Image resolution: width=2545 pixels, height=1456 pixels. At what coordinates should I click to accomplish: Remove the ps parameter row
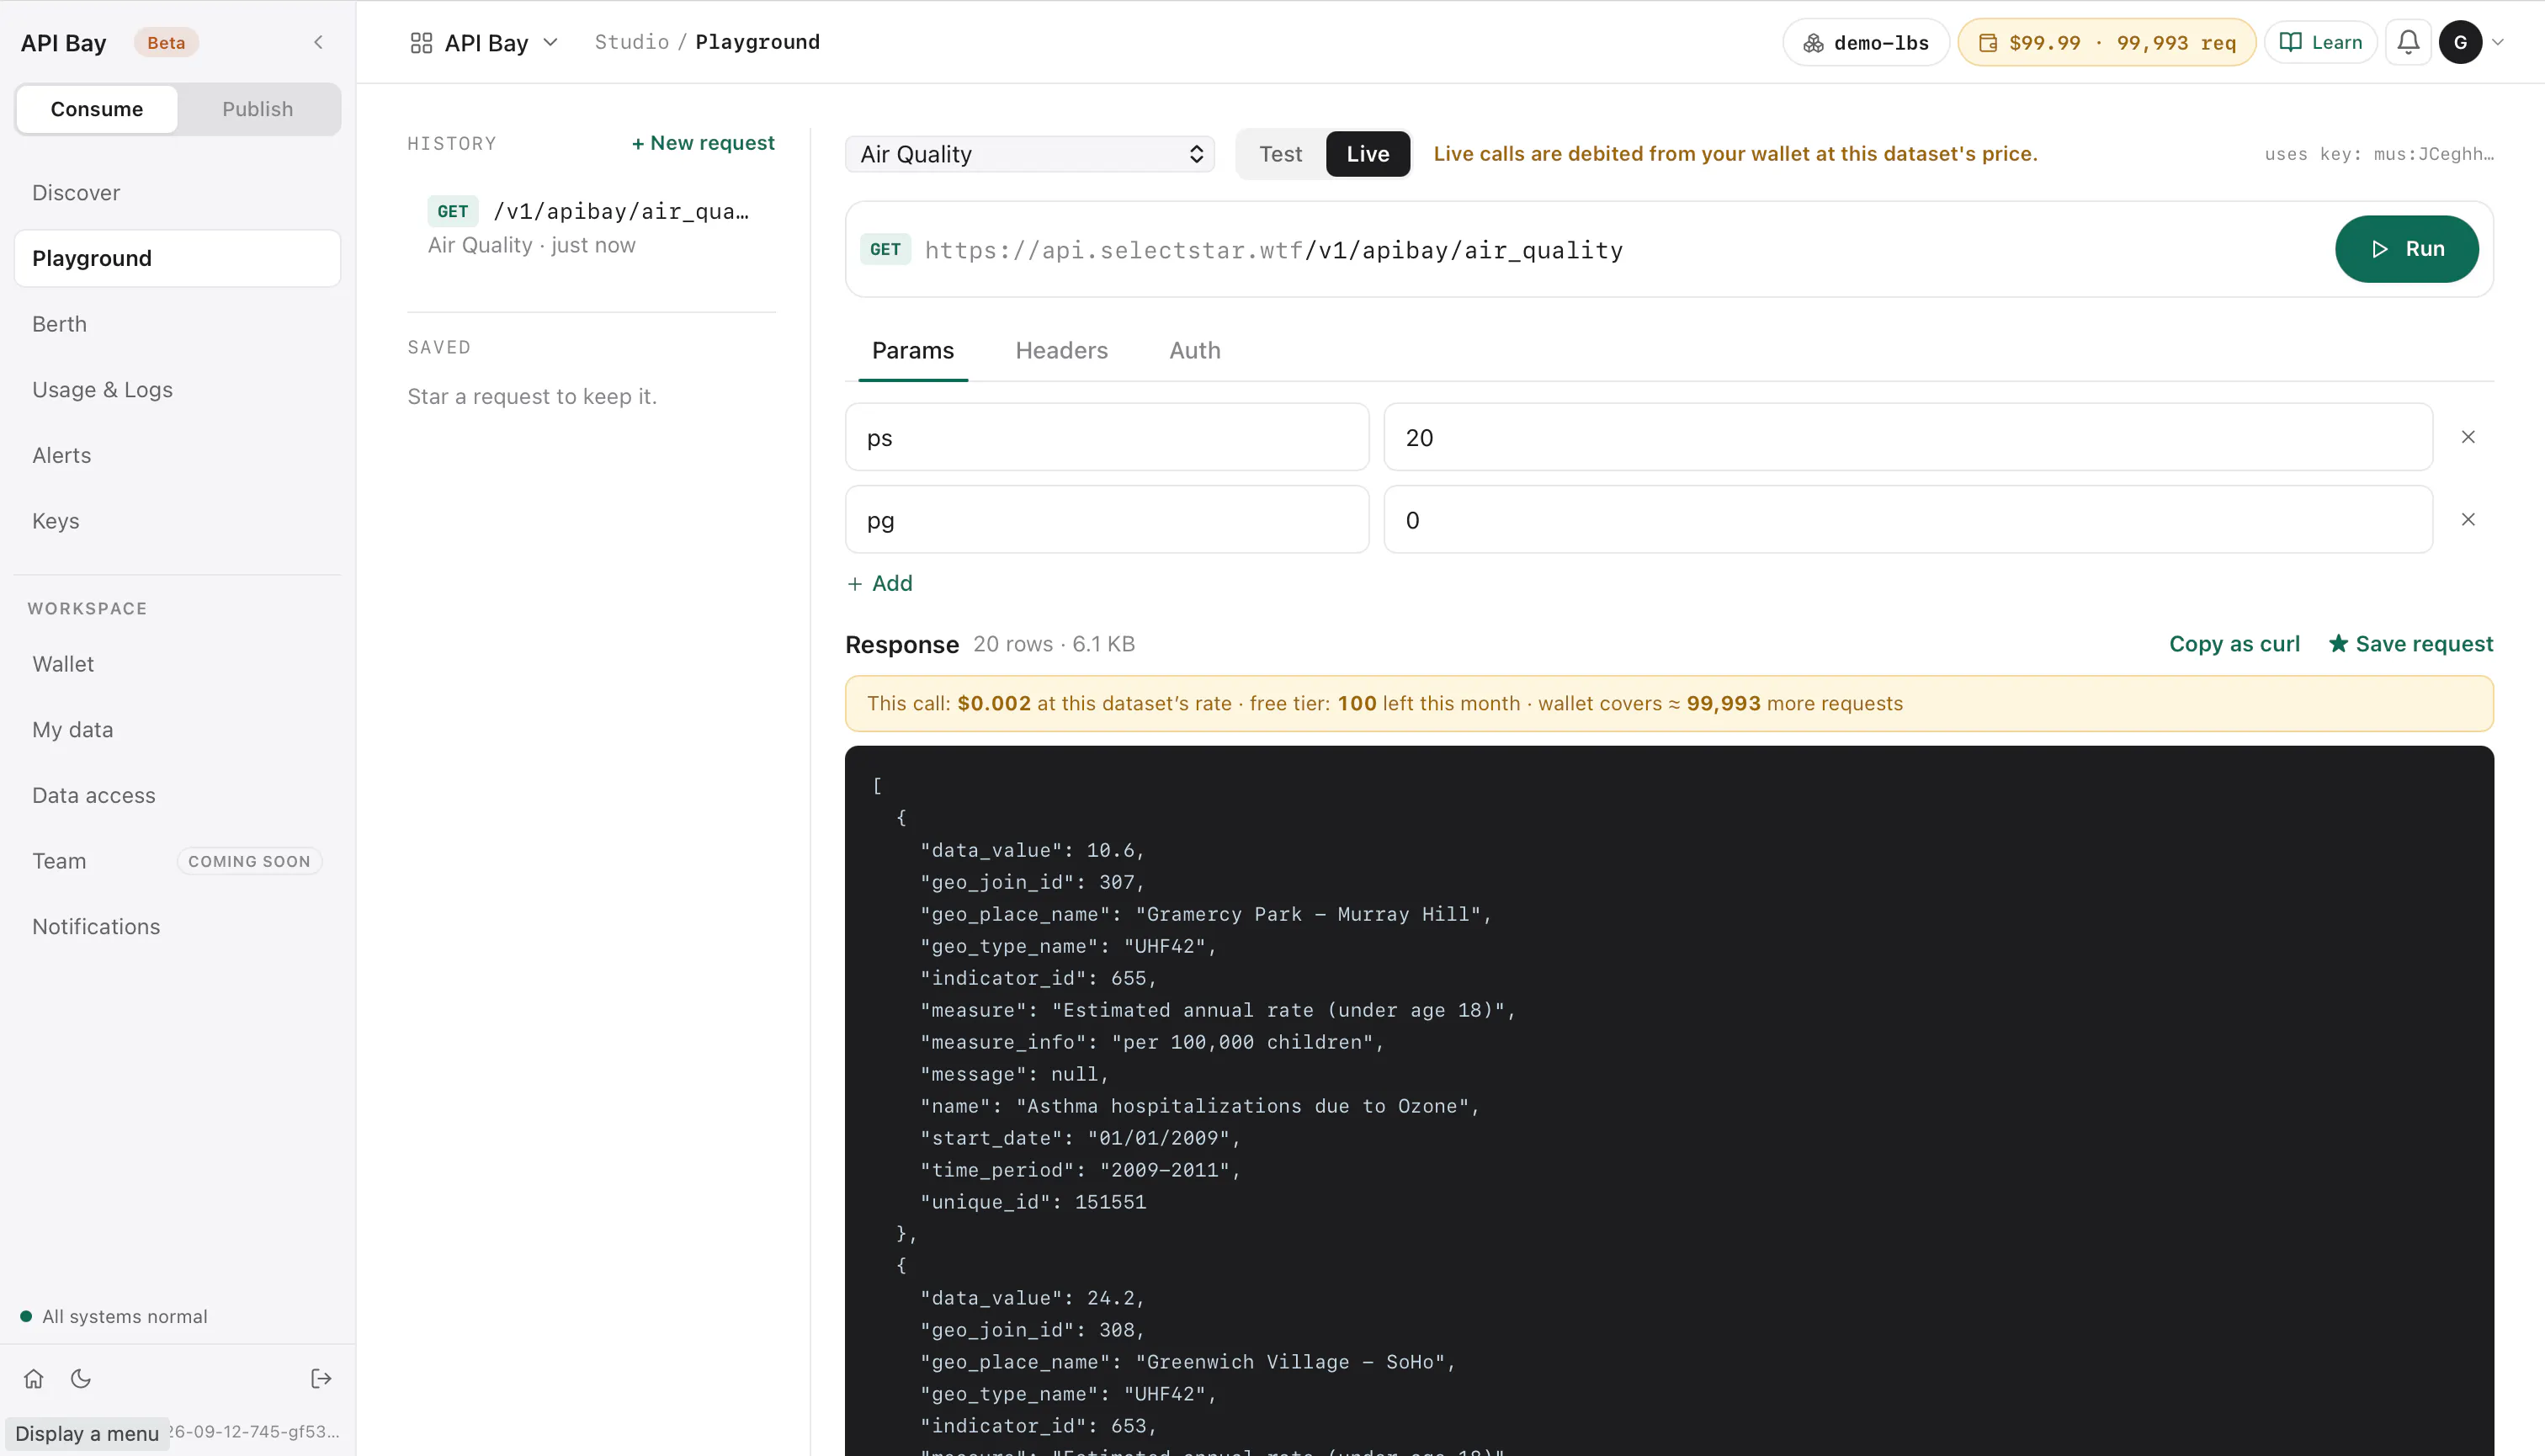point(2468,437)
